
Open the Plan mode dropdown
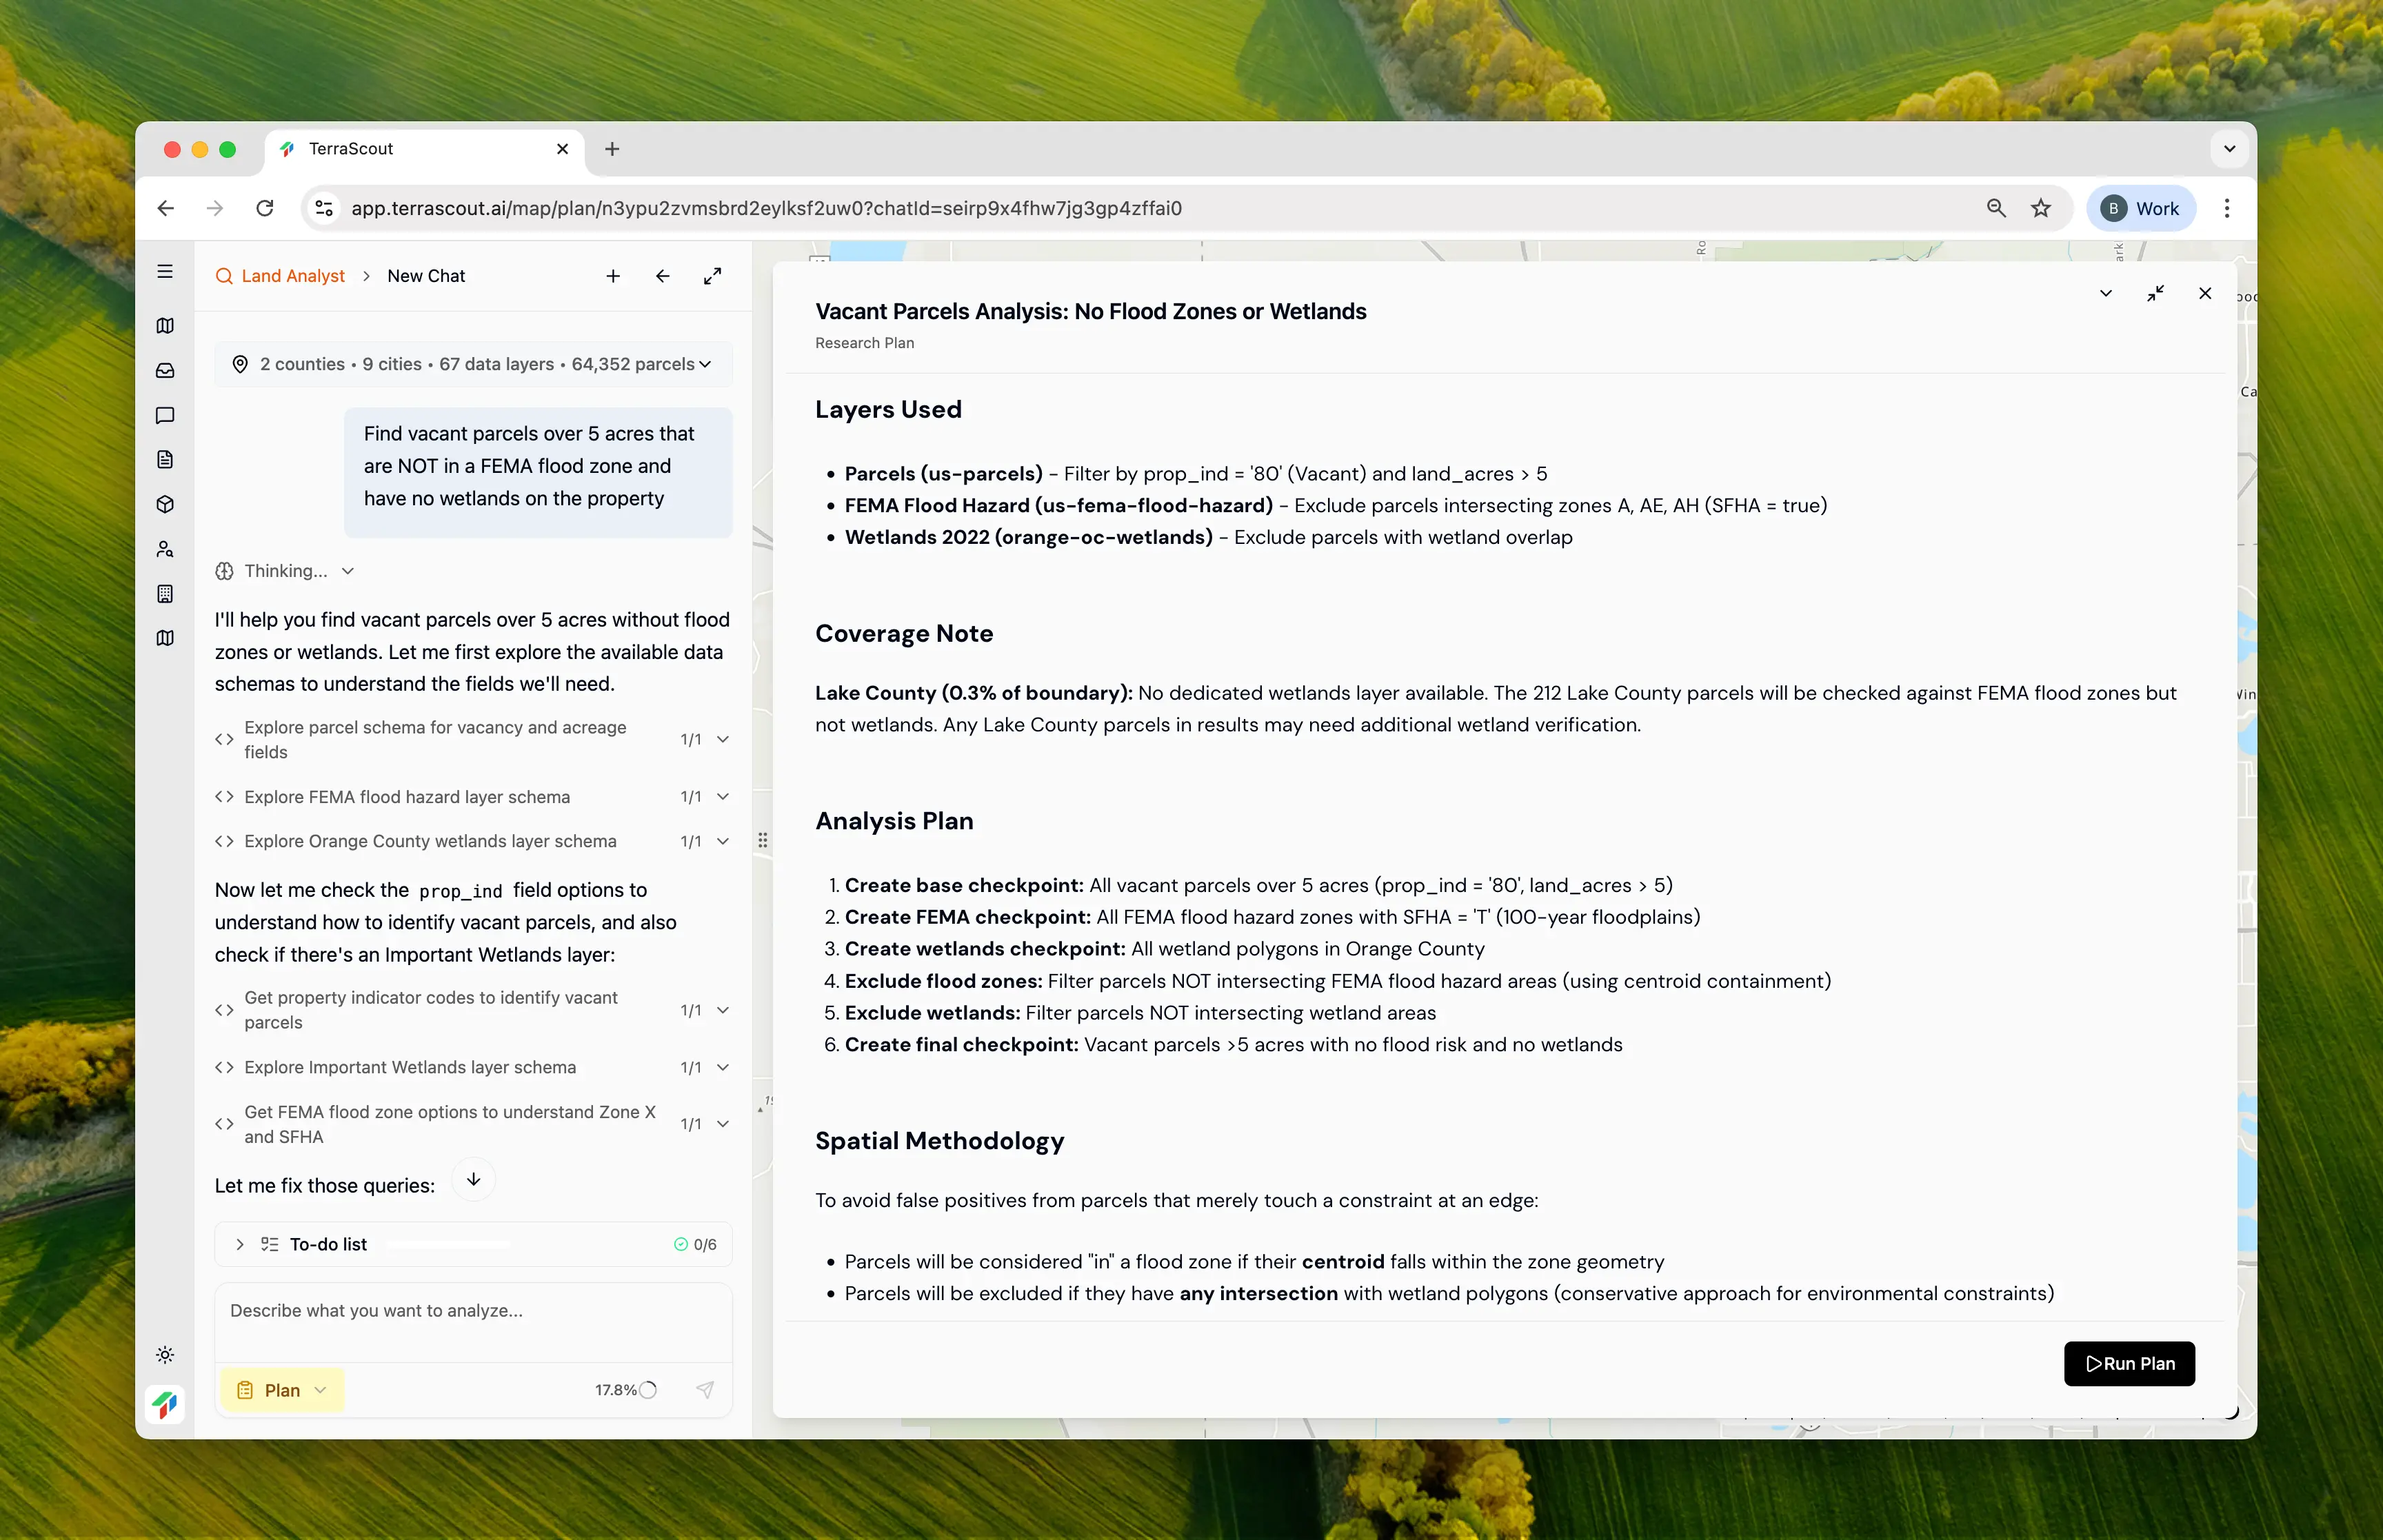[x=282, y=1390]
